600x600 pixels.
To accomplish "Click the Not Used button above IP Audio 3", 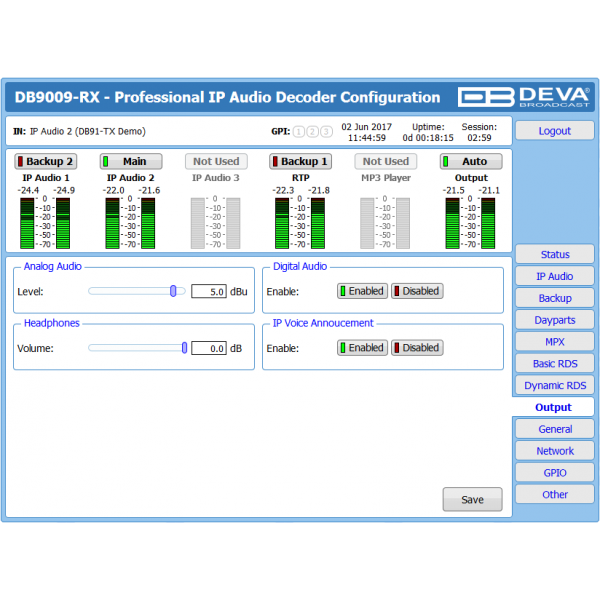I will coord(216,161).
